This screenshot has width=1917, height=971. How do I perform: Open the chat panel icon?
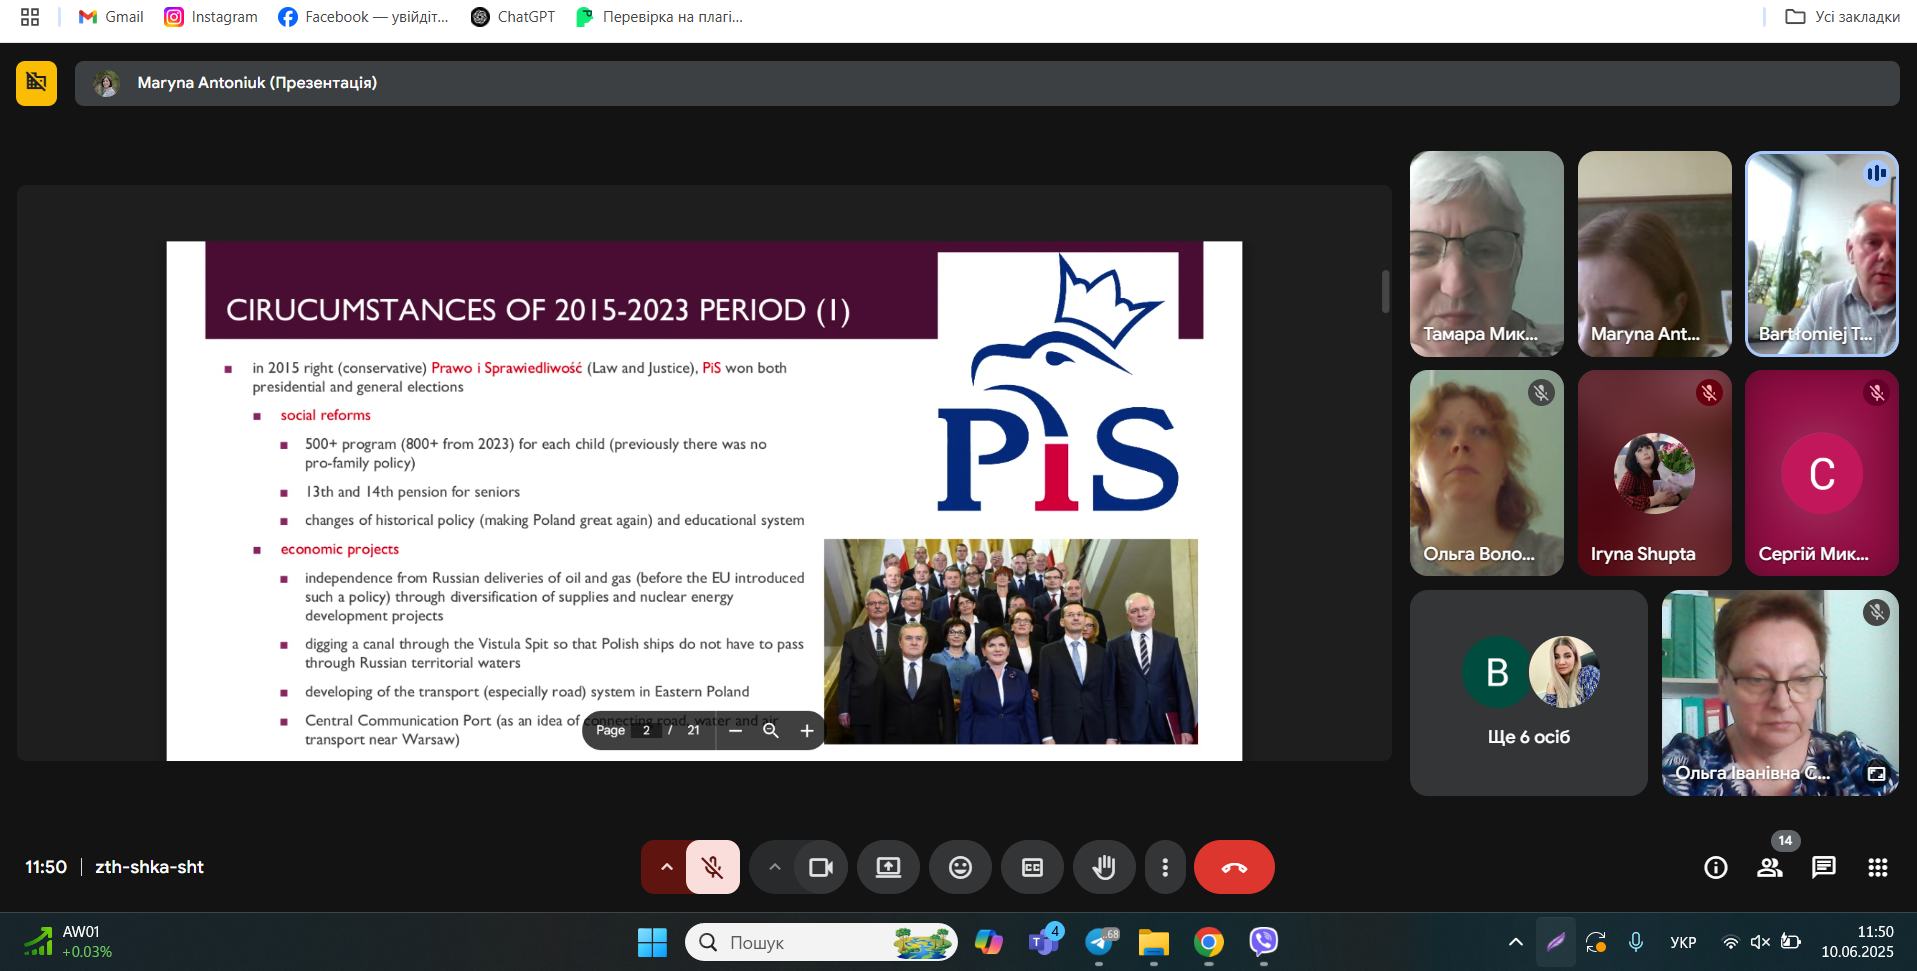click(x=1824, y=868)
